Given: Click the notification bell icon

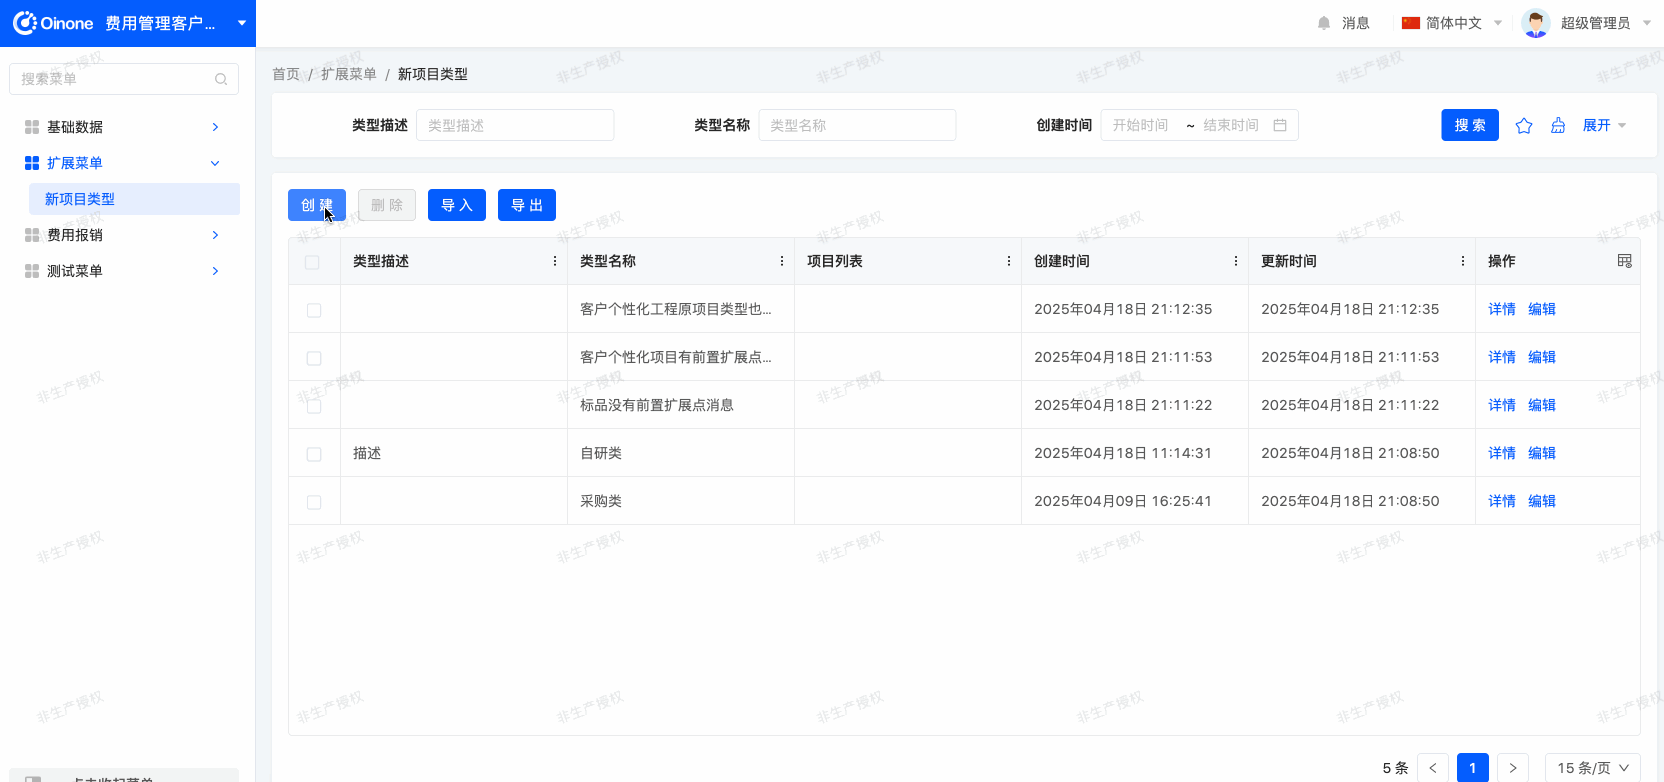Looking at the screenshot, I should (x=1324, y=23).
